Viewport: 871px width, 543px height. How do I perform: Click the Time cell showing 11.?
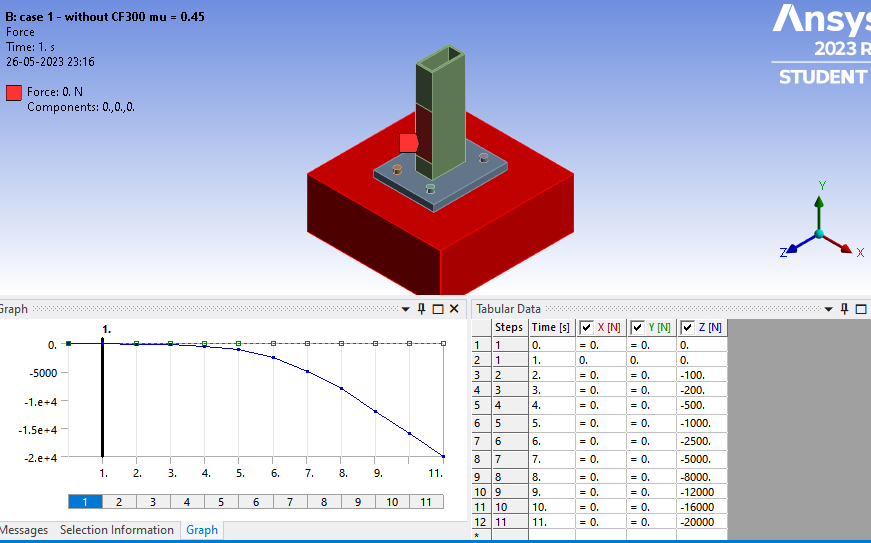point(552,522)
